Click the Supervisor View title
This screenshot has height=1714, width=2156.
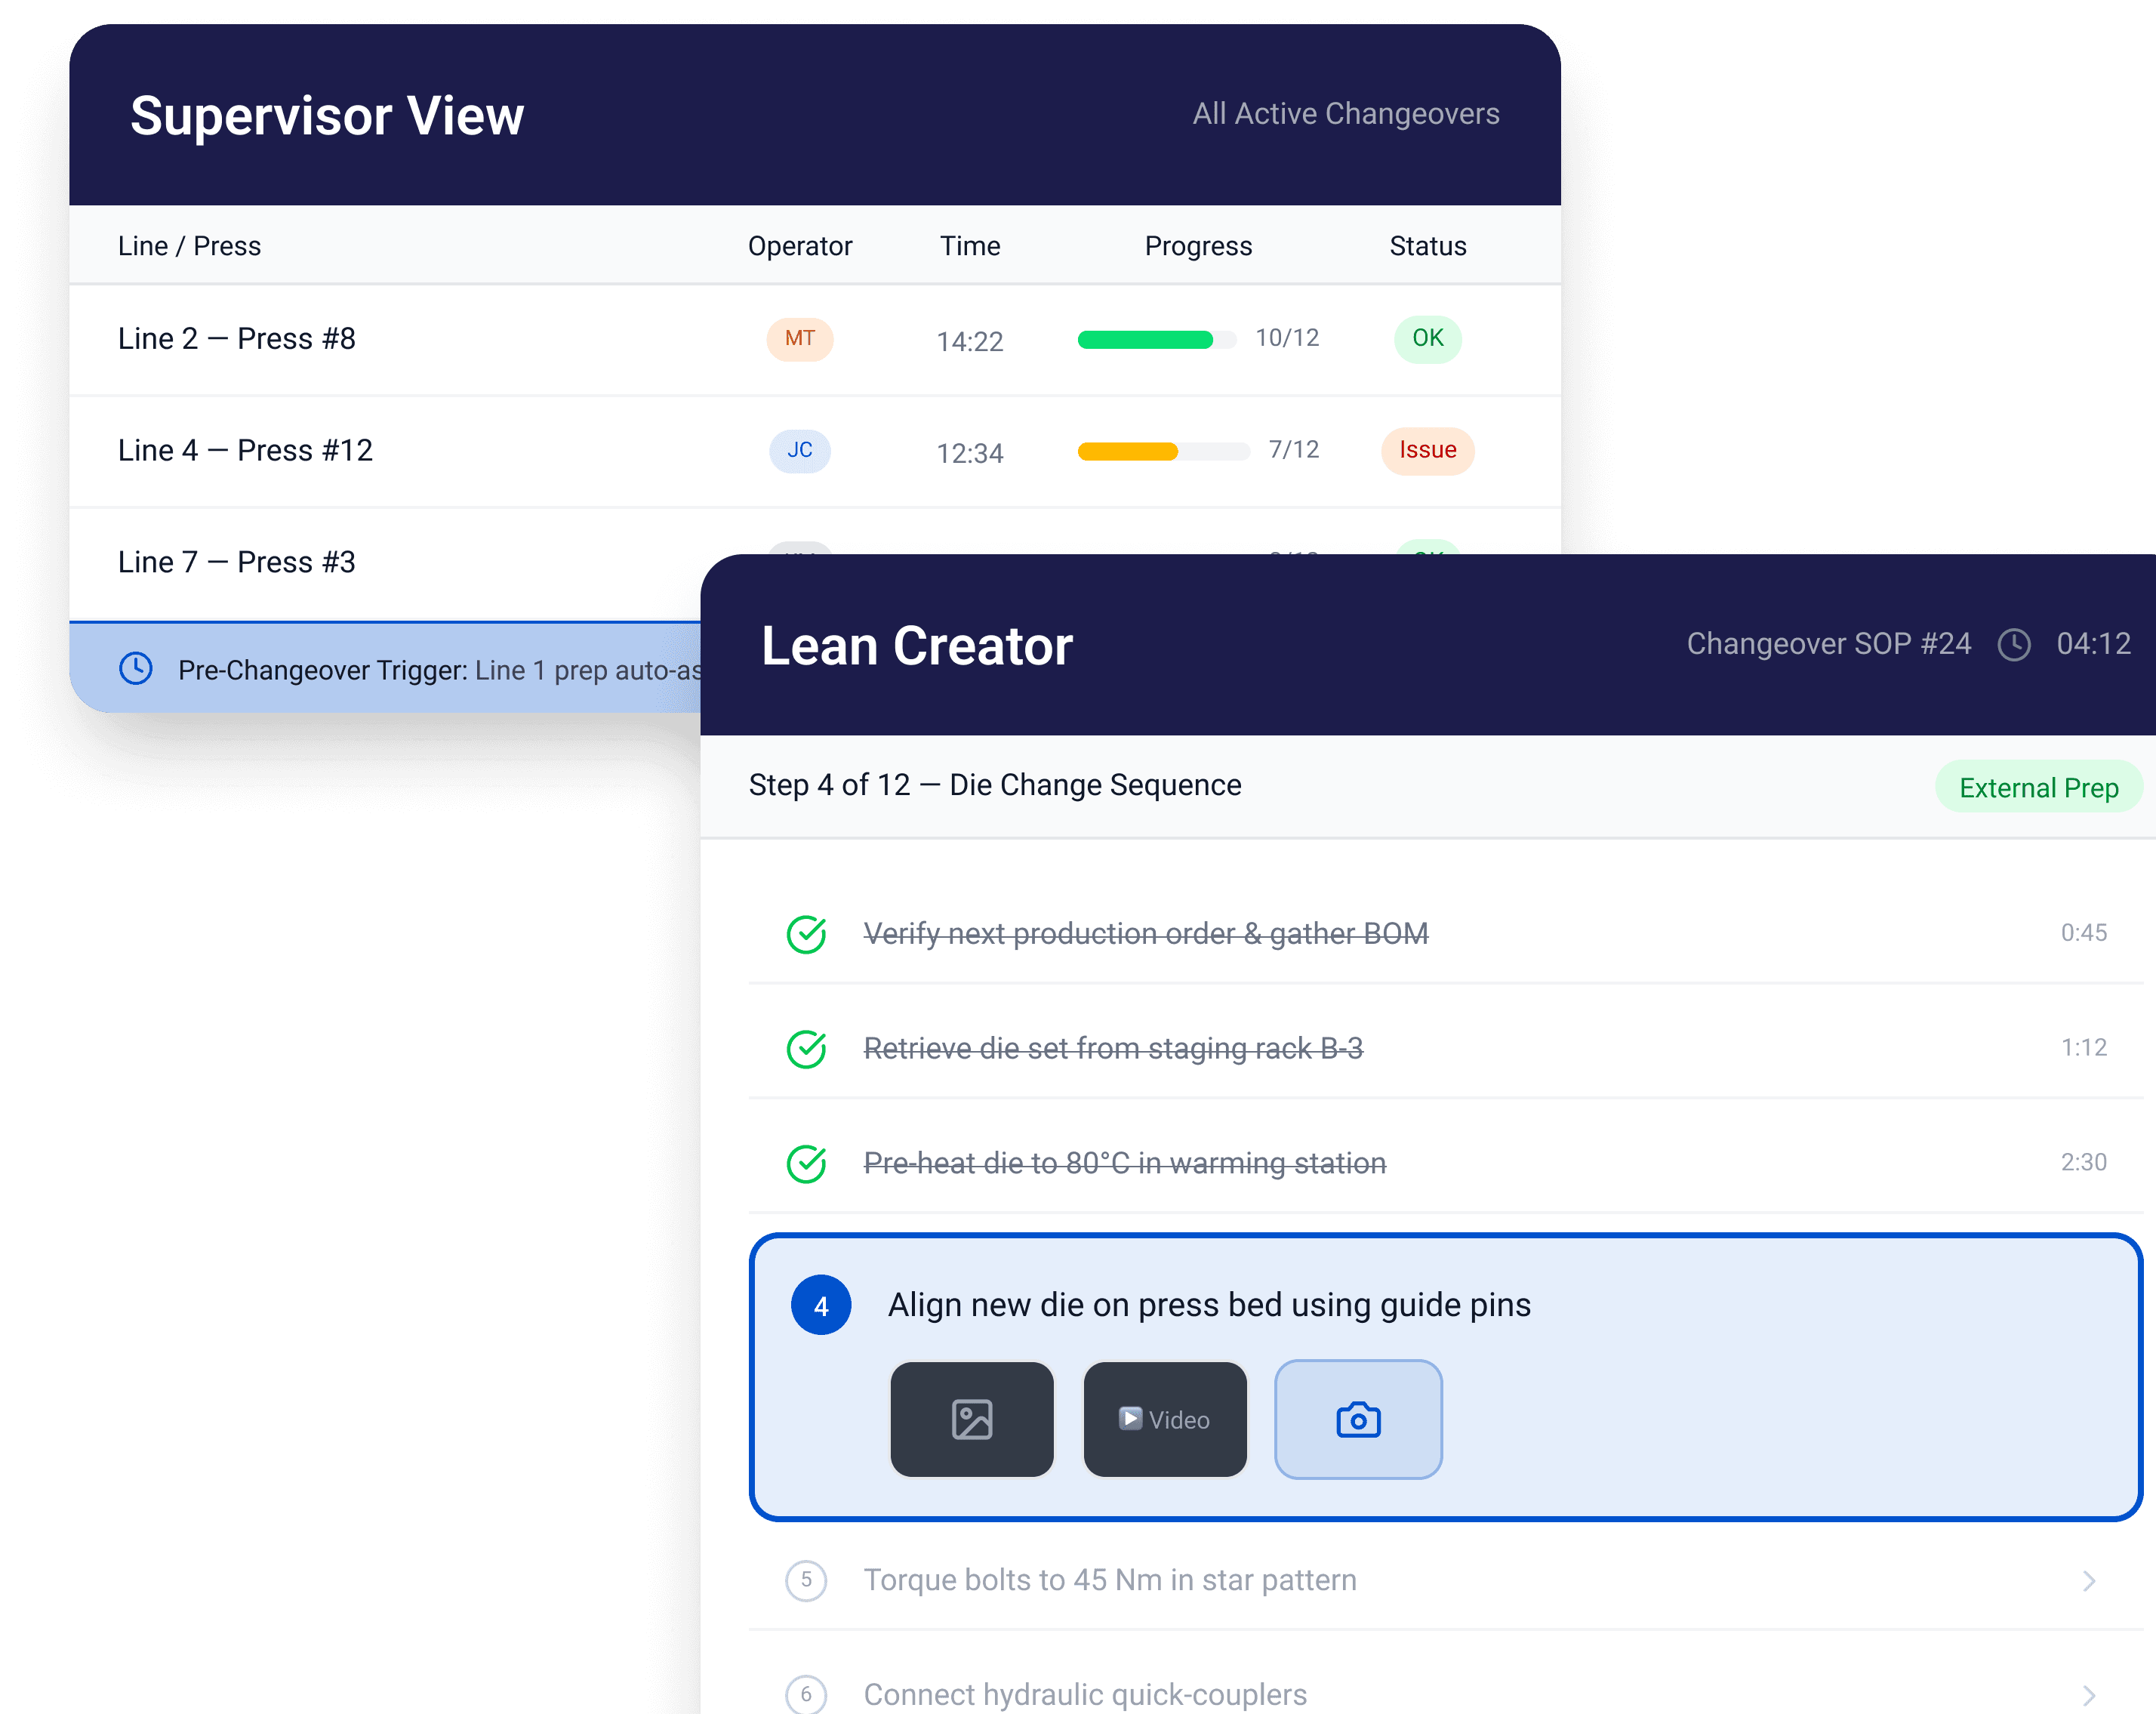[326, 116]
